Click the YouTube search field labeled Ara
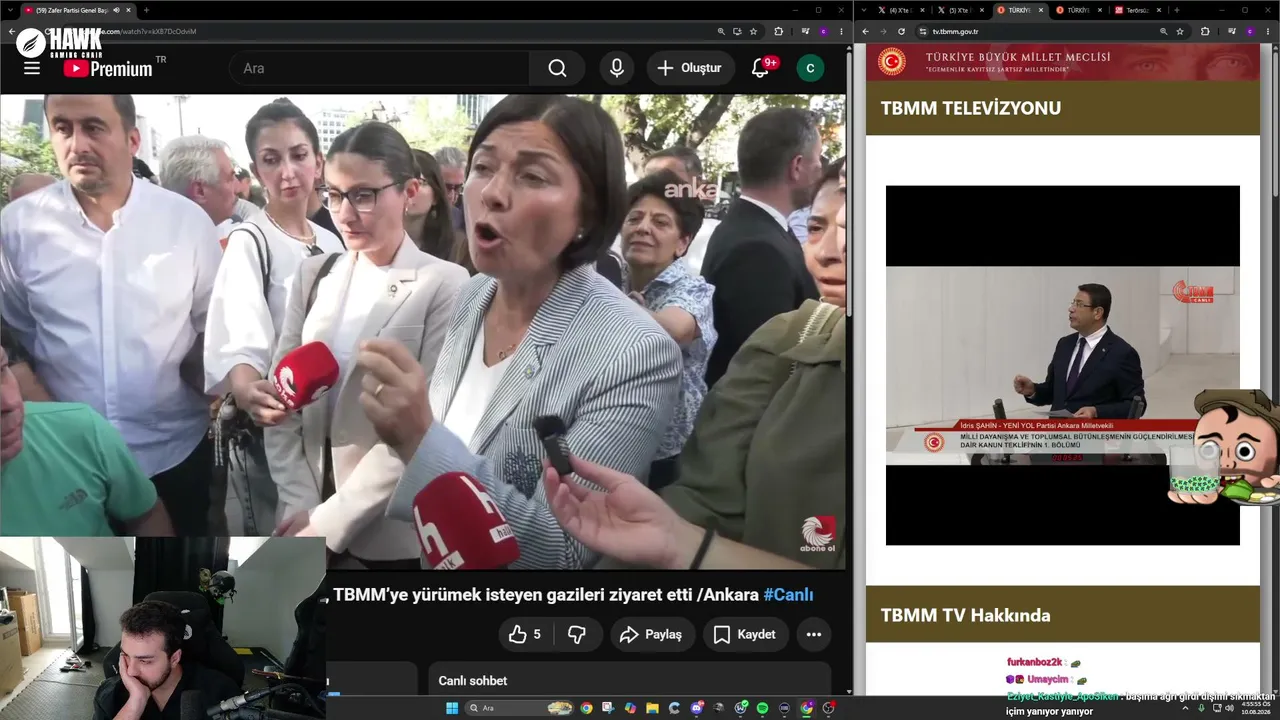This screenshot has width=1280, height=720. [x=380, y=68]
